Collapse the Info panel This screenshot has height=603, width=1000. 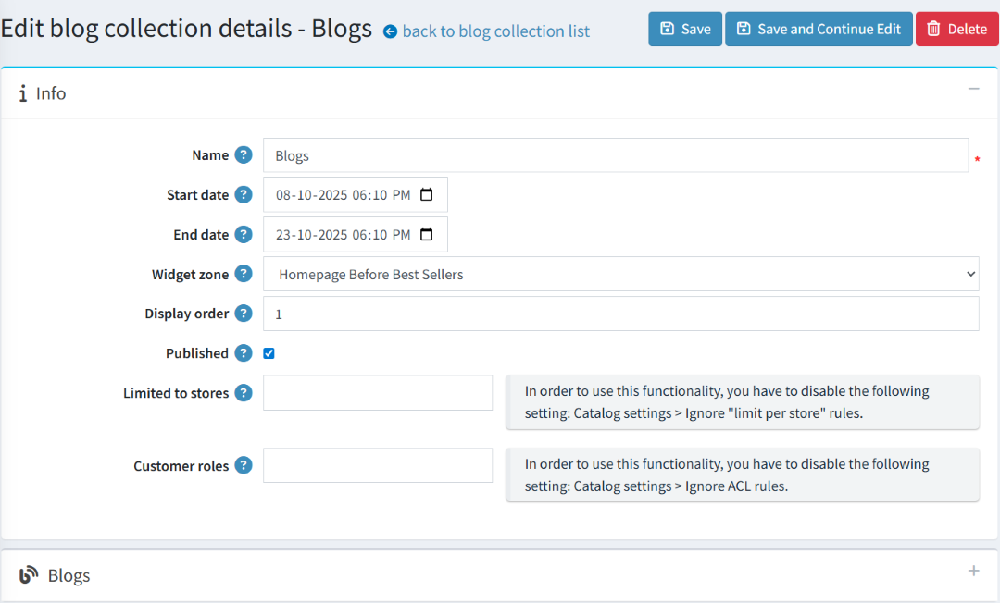[973, 89]
